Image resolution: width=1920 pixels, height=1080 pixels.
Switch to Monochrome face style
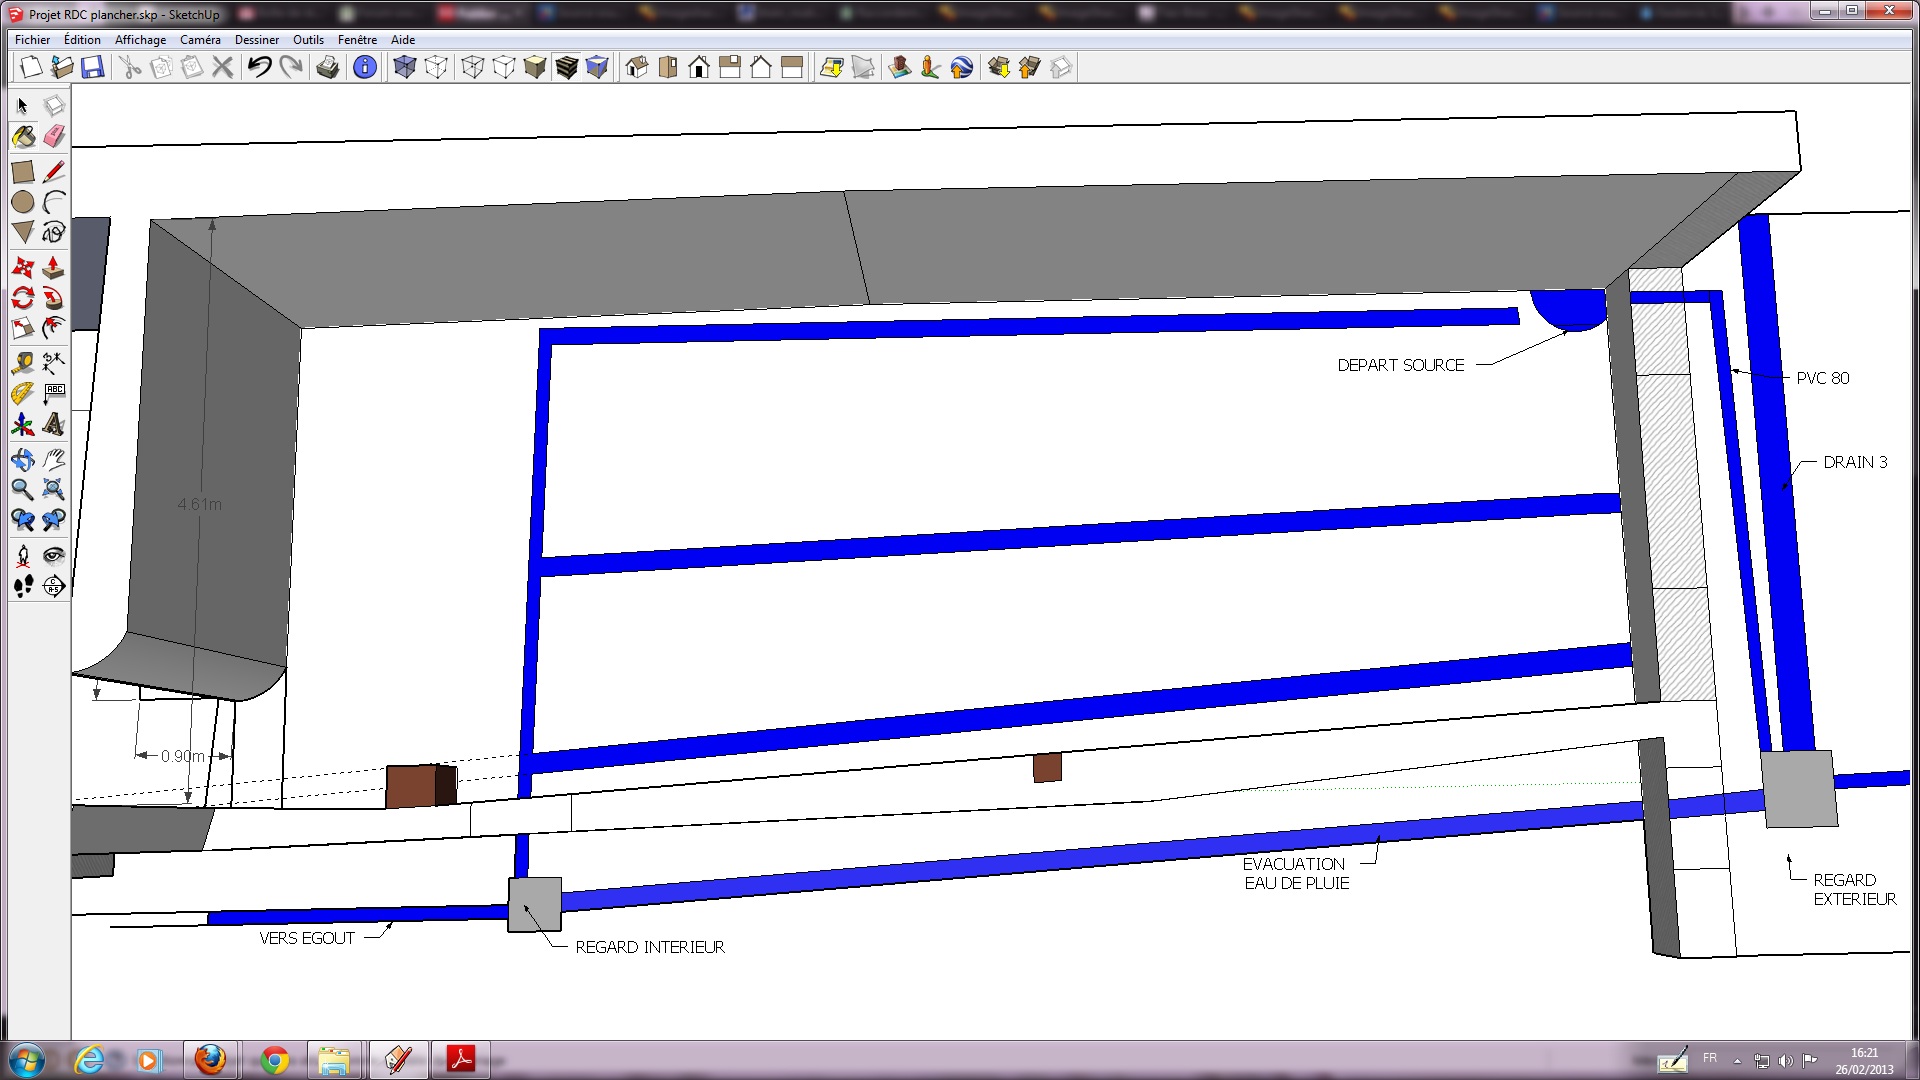pyautogui.click(x=597, y=67)
